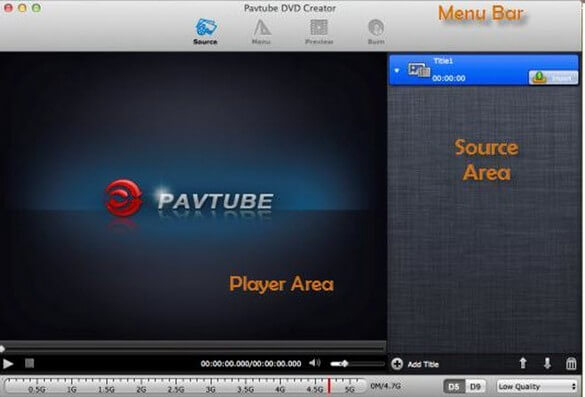Viewport: 585px width, 397px height.
Task: Open the Source step in toolbar
Action: pyautogui.click(x=205, y=31)
